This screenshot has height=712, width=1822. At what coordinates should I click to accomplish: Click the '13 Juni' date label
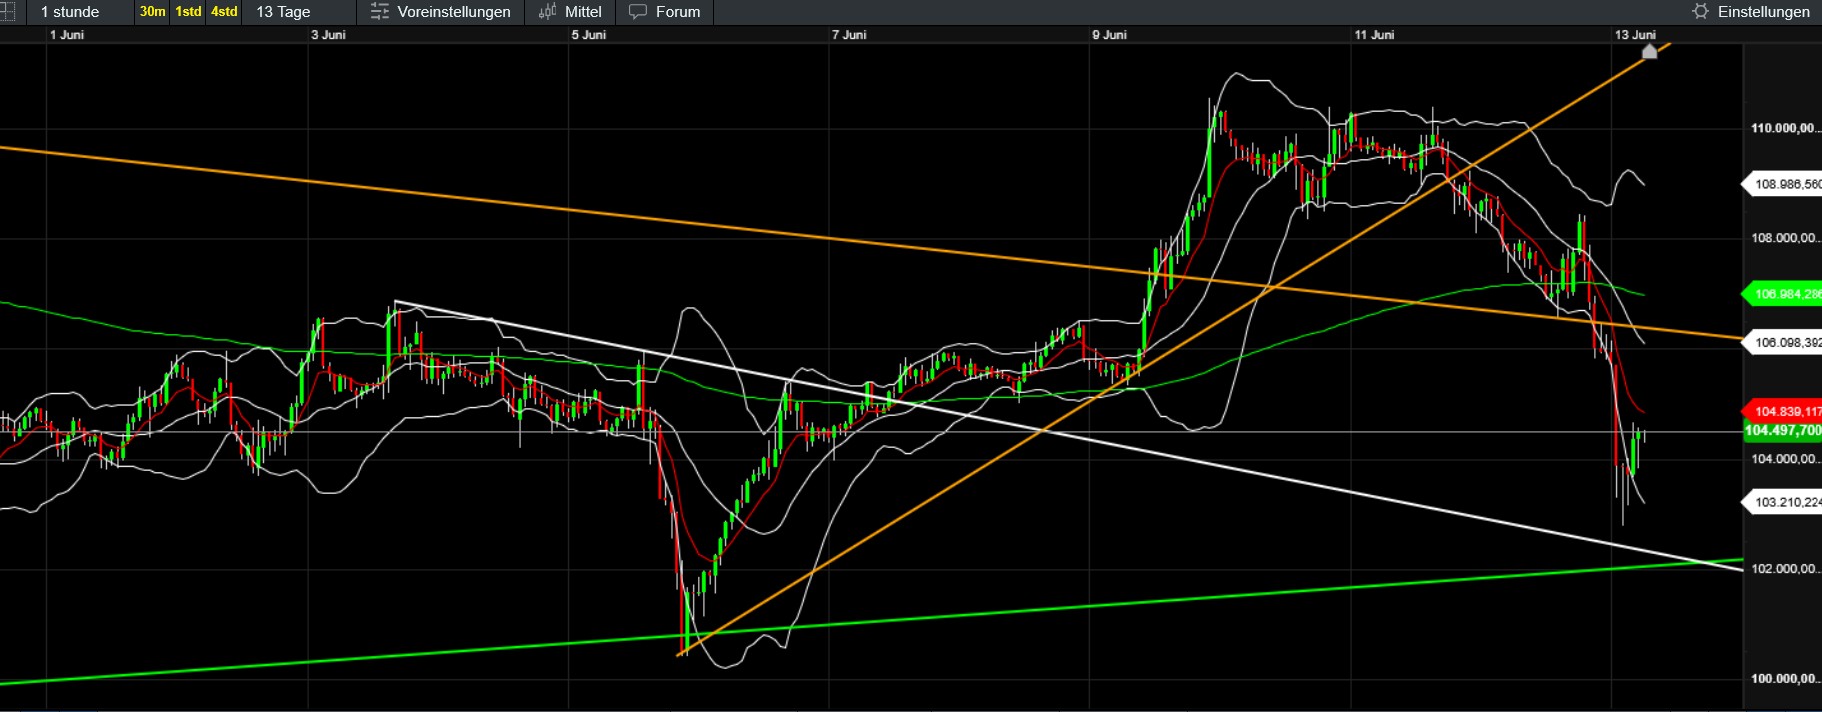(x=1635, y=35)
